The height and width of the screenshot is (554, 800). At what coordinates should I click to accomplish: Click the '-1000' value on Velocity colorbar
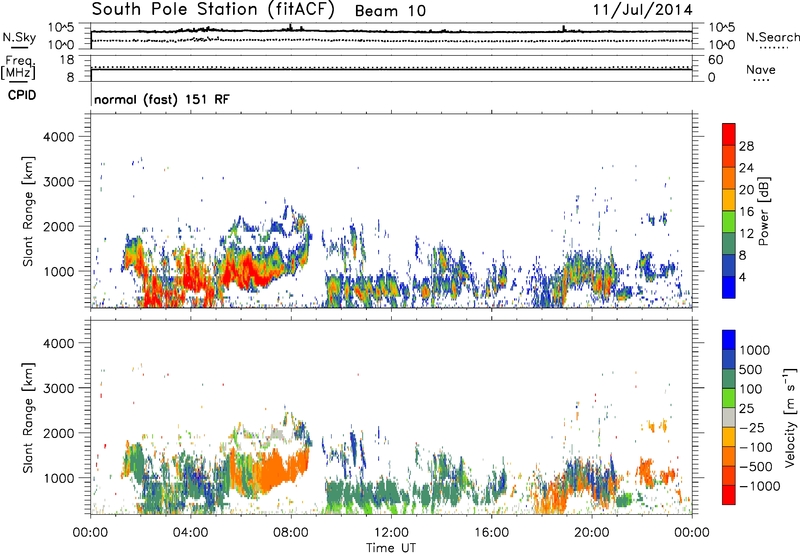click(759, 486)
